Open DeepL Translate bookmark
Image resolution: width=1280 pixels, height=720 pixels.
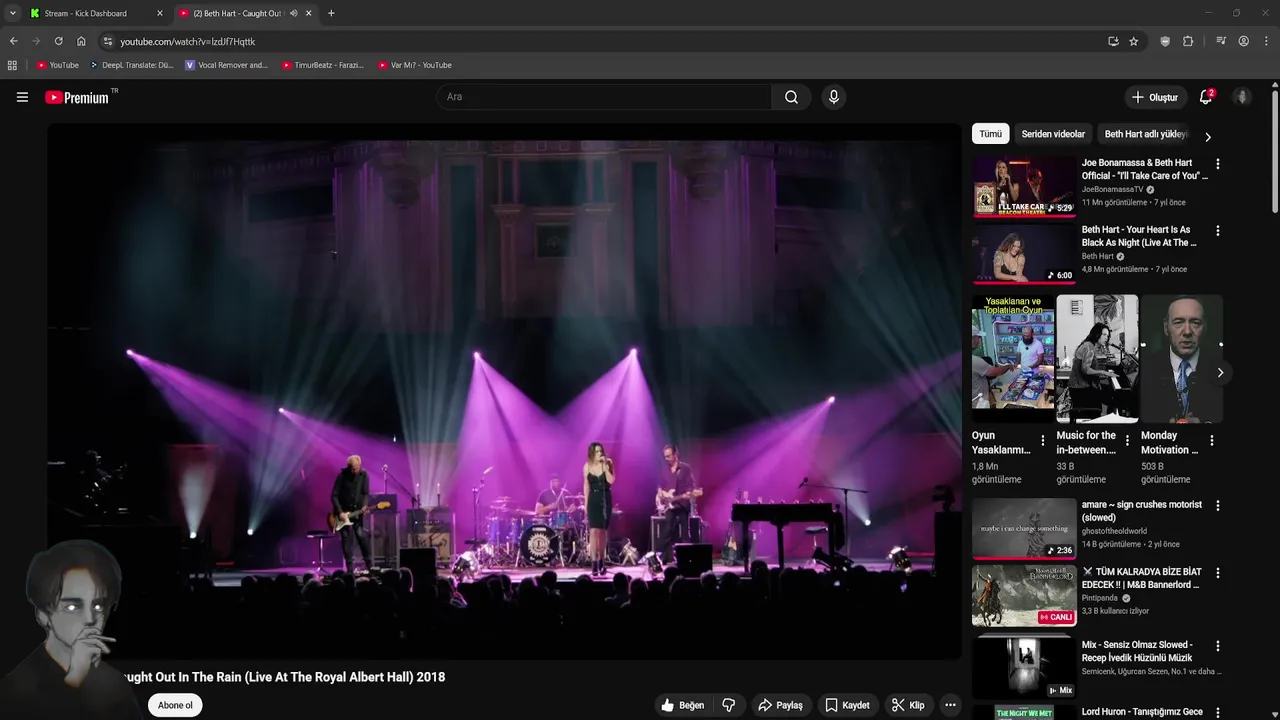point(131,65)
